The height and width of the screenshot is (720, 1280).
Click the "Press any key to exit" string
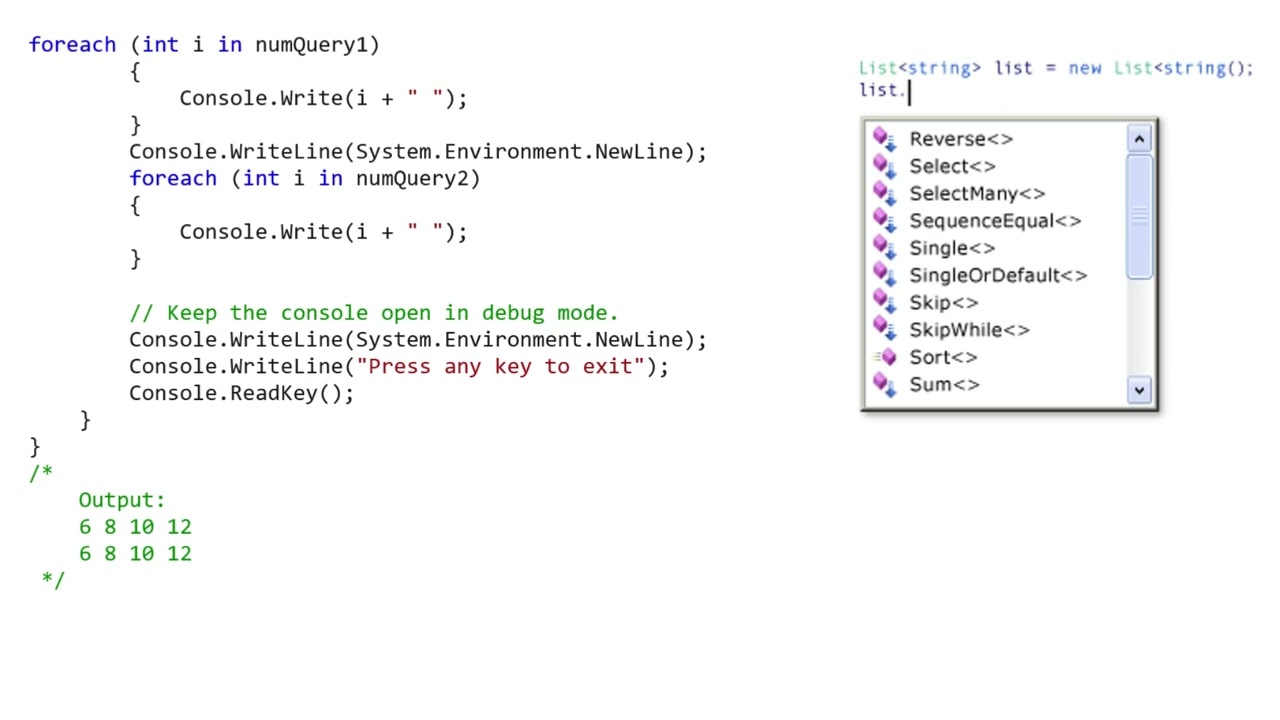click(500, 366)
